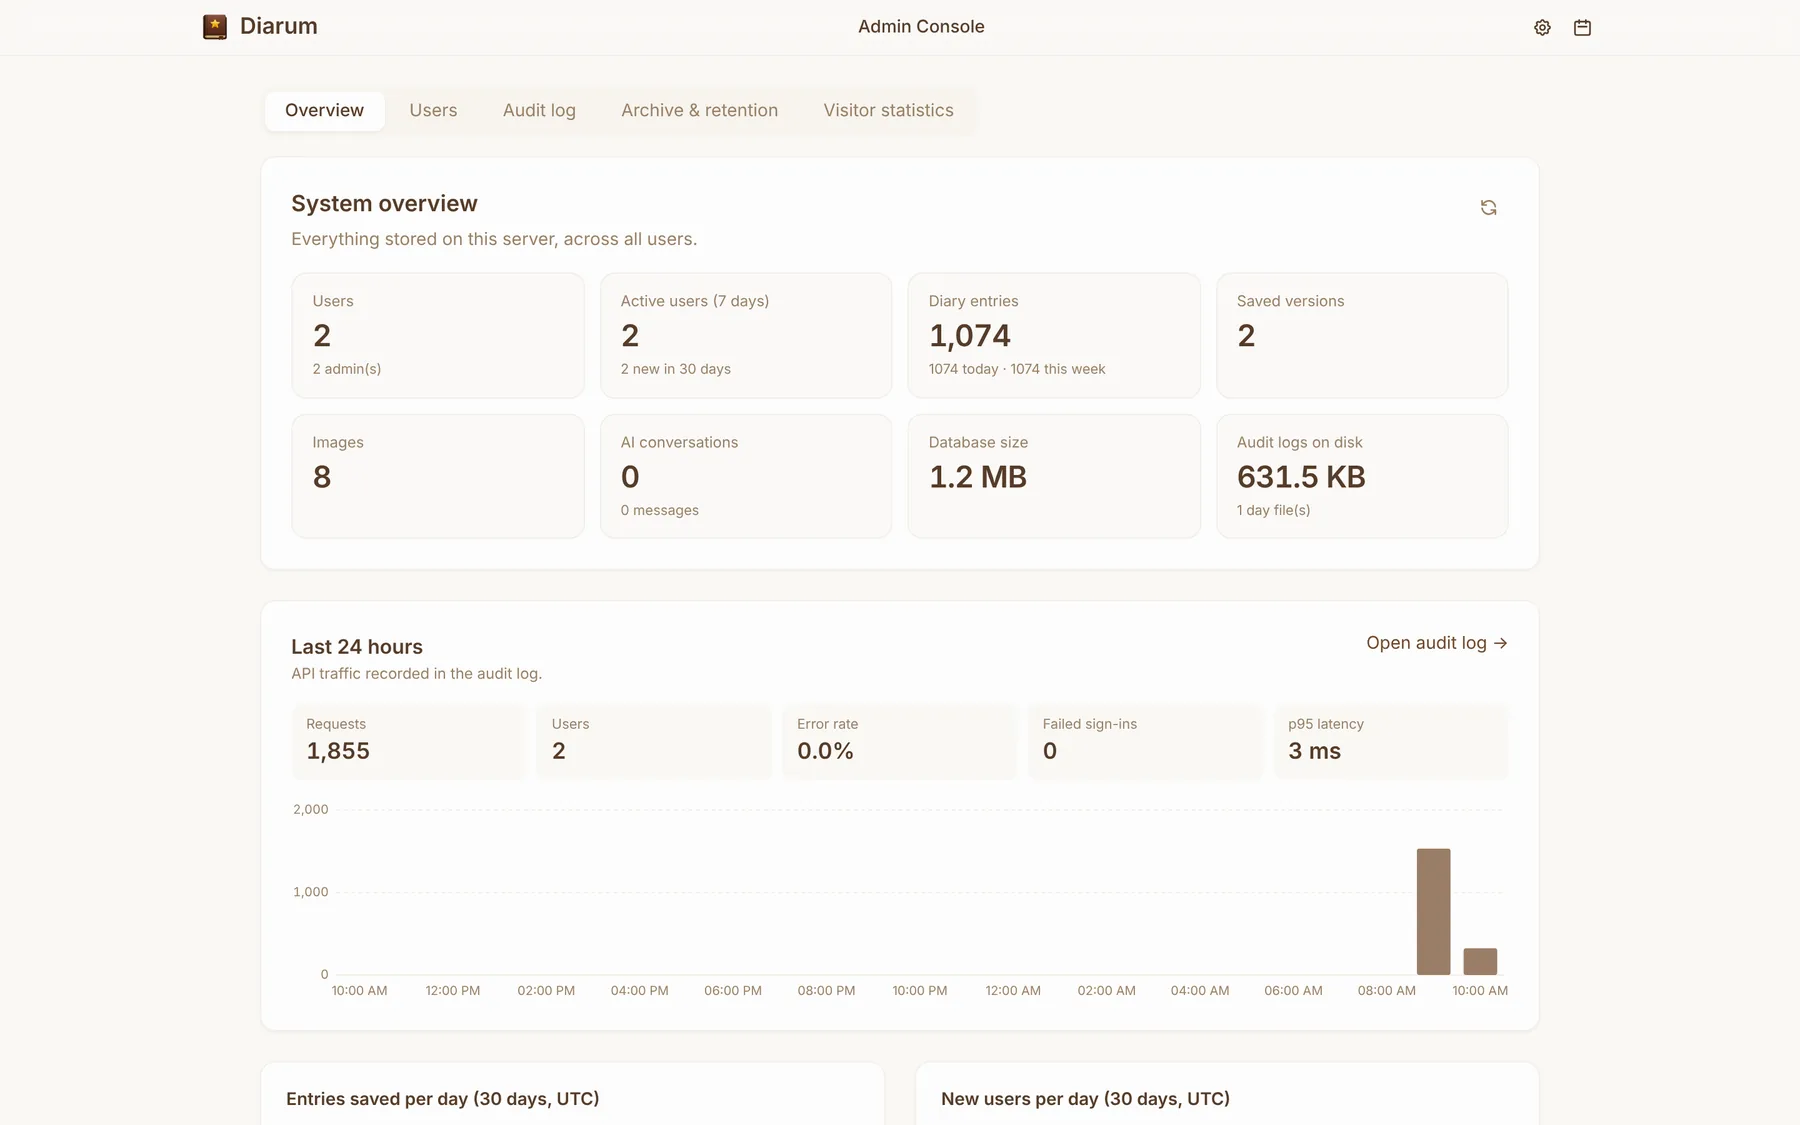Viewport: 1800px width, 1125px height.
Task: Click the p95 latency value 3 ms
Action: [1314, 751]
